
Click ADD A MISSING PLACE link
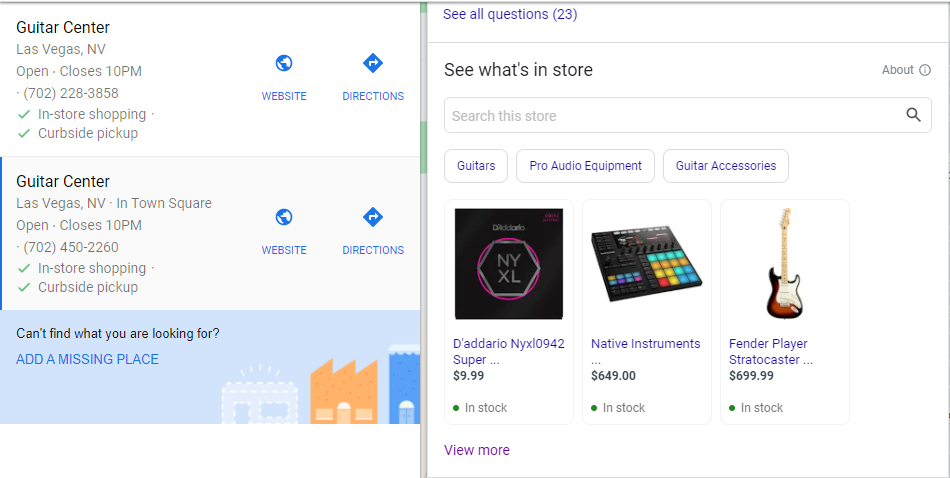coord(87,359)
